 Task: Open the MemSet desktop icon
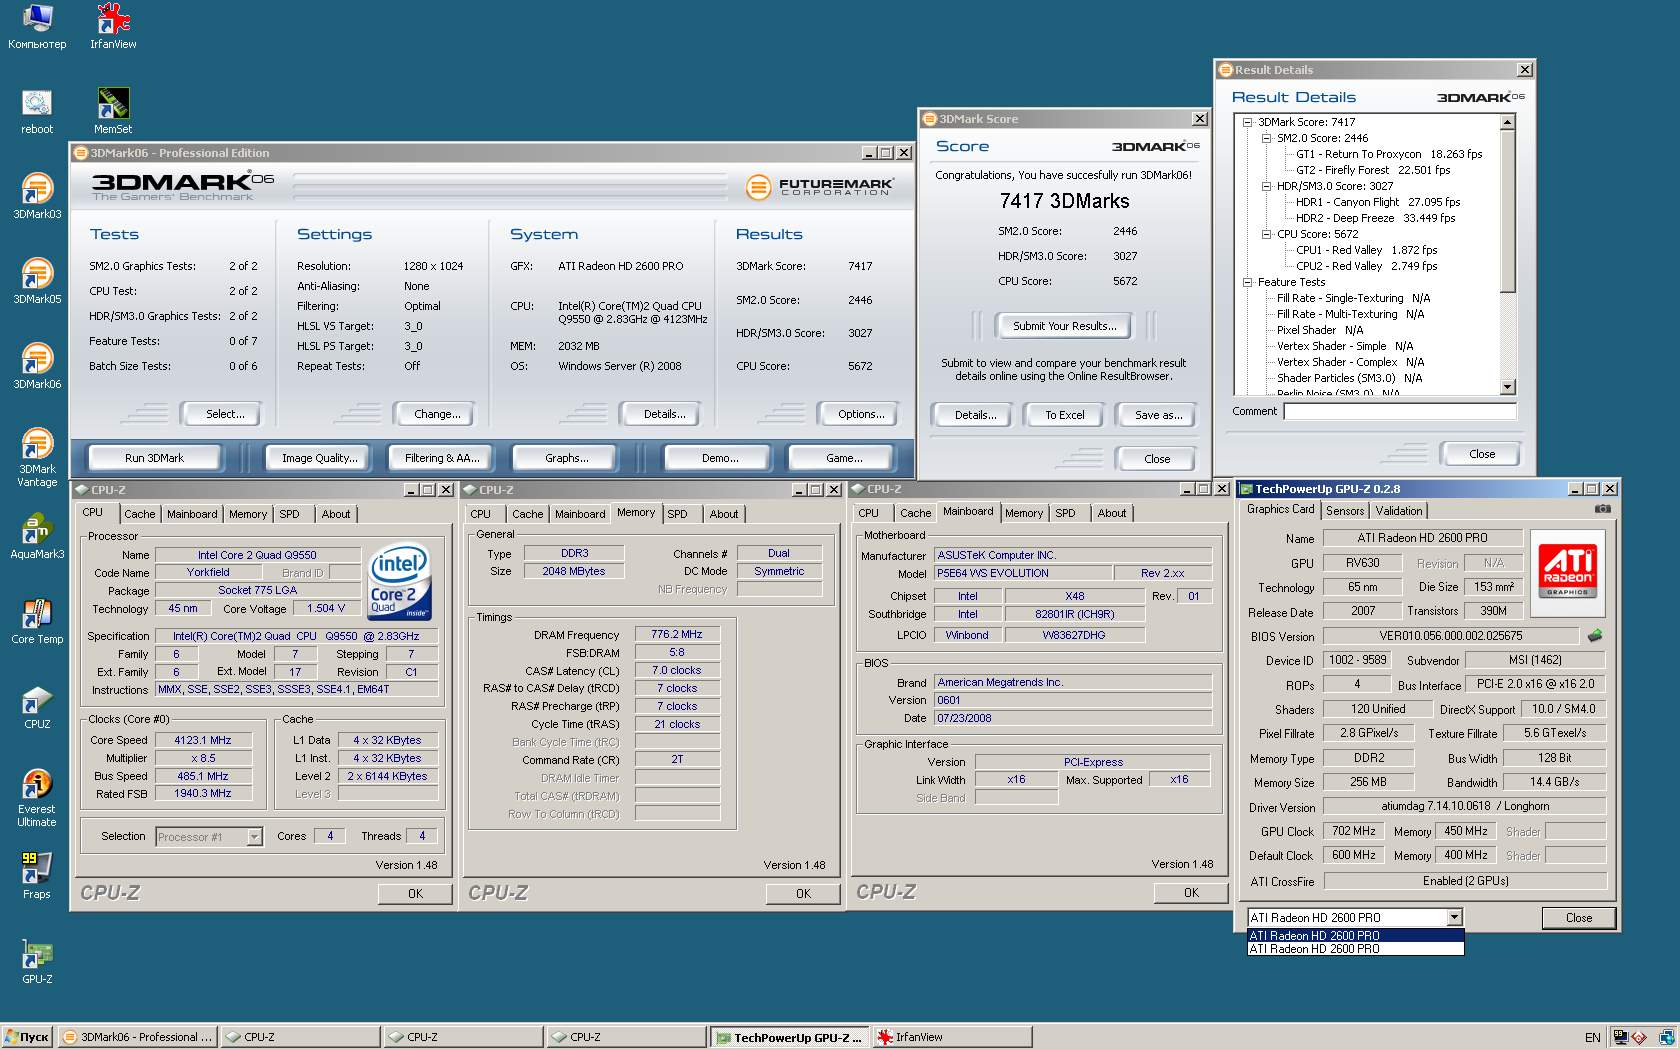pos(113,112)
